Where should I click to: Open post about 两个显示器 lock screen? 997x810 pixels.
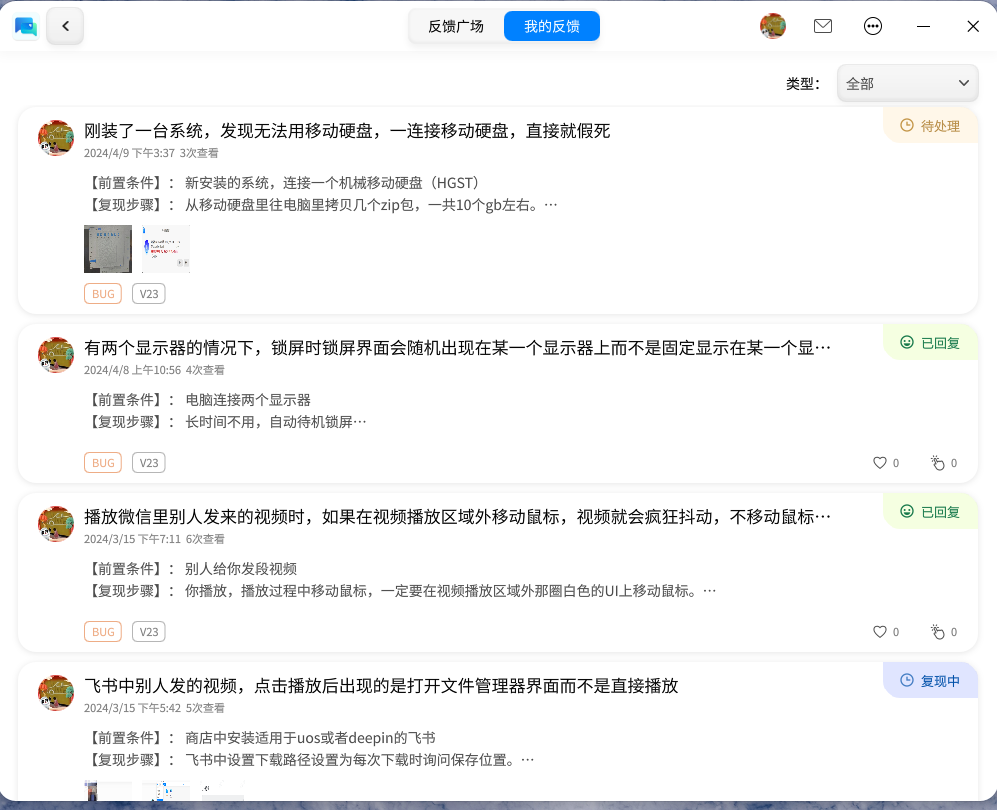457,348
